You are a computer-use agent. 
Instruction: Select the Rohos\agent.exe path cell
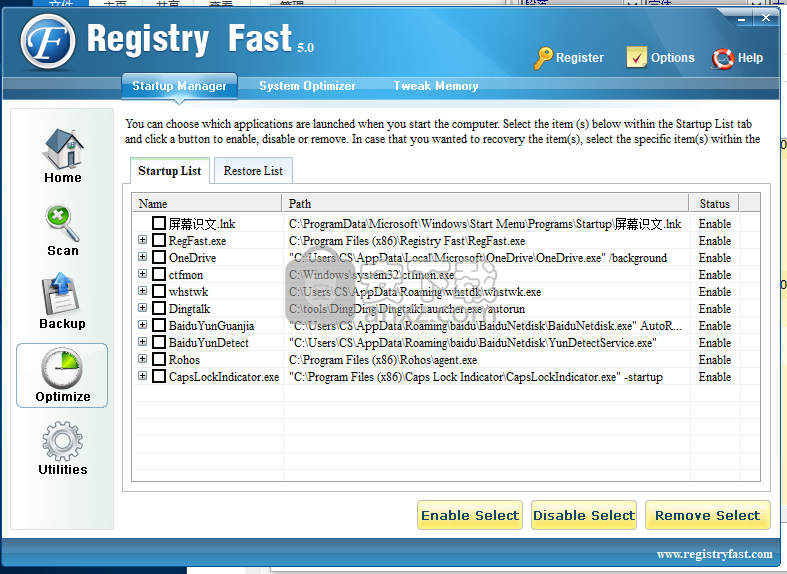487,360
